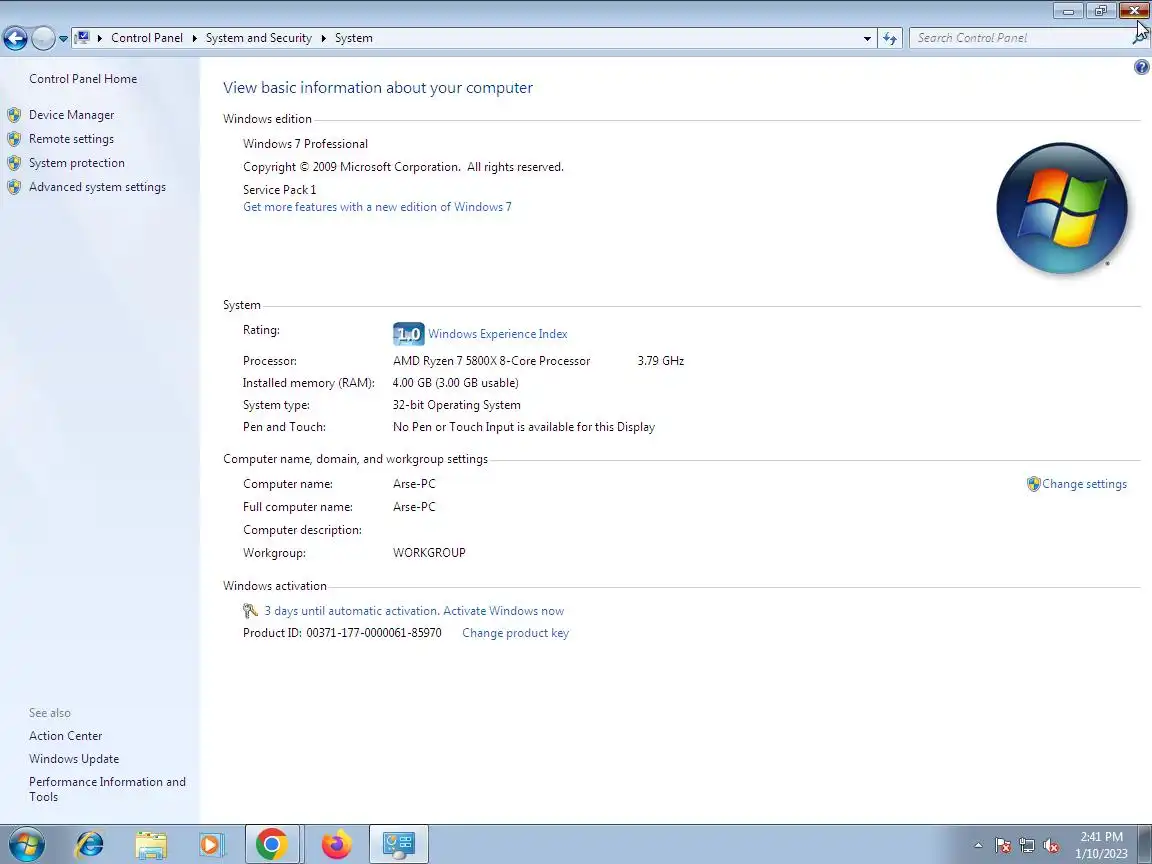Viewport: 1152px width, 864px height.
Task: Click the Windows 7 Professional text
Action: tap(305, 144)
